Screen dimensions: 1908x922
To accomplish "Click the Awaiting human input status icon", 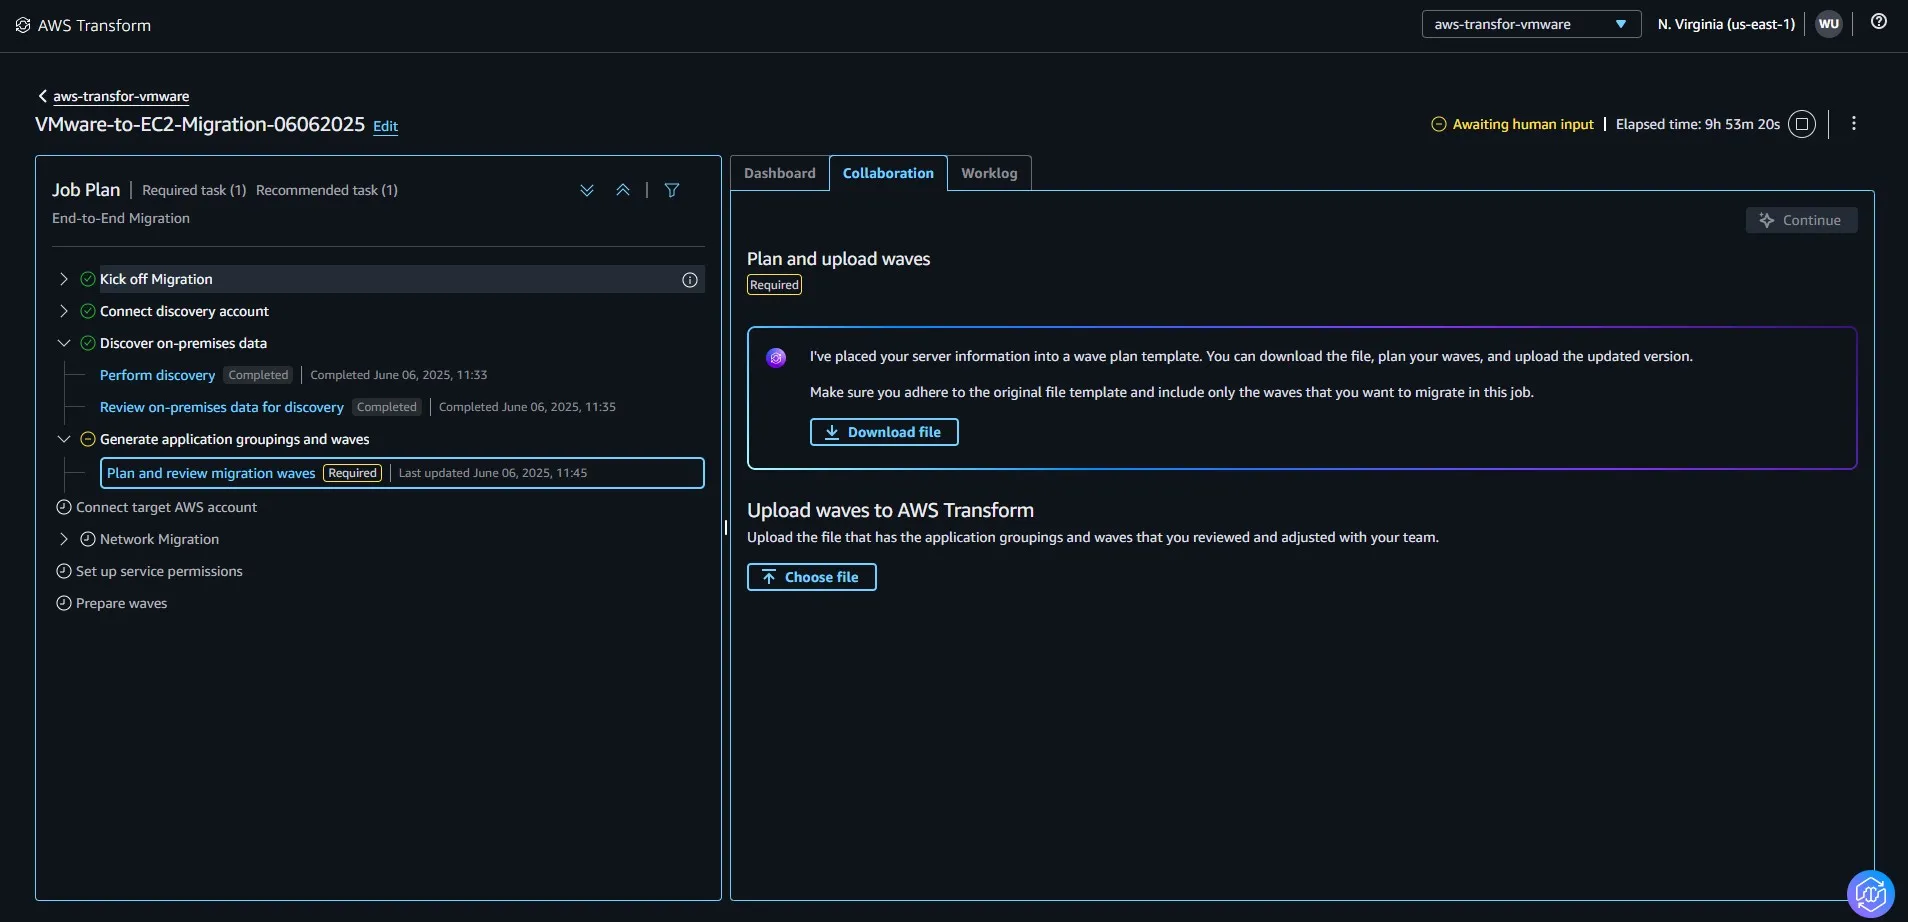I will [1439, 124].
